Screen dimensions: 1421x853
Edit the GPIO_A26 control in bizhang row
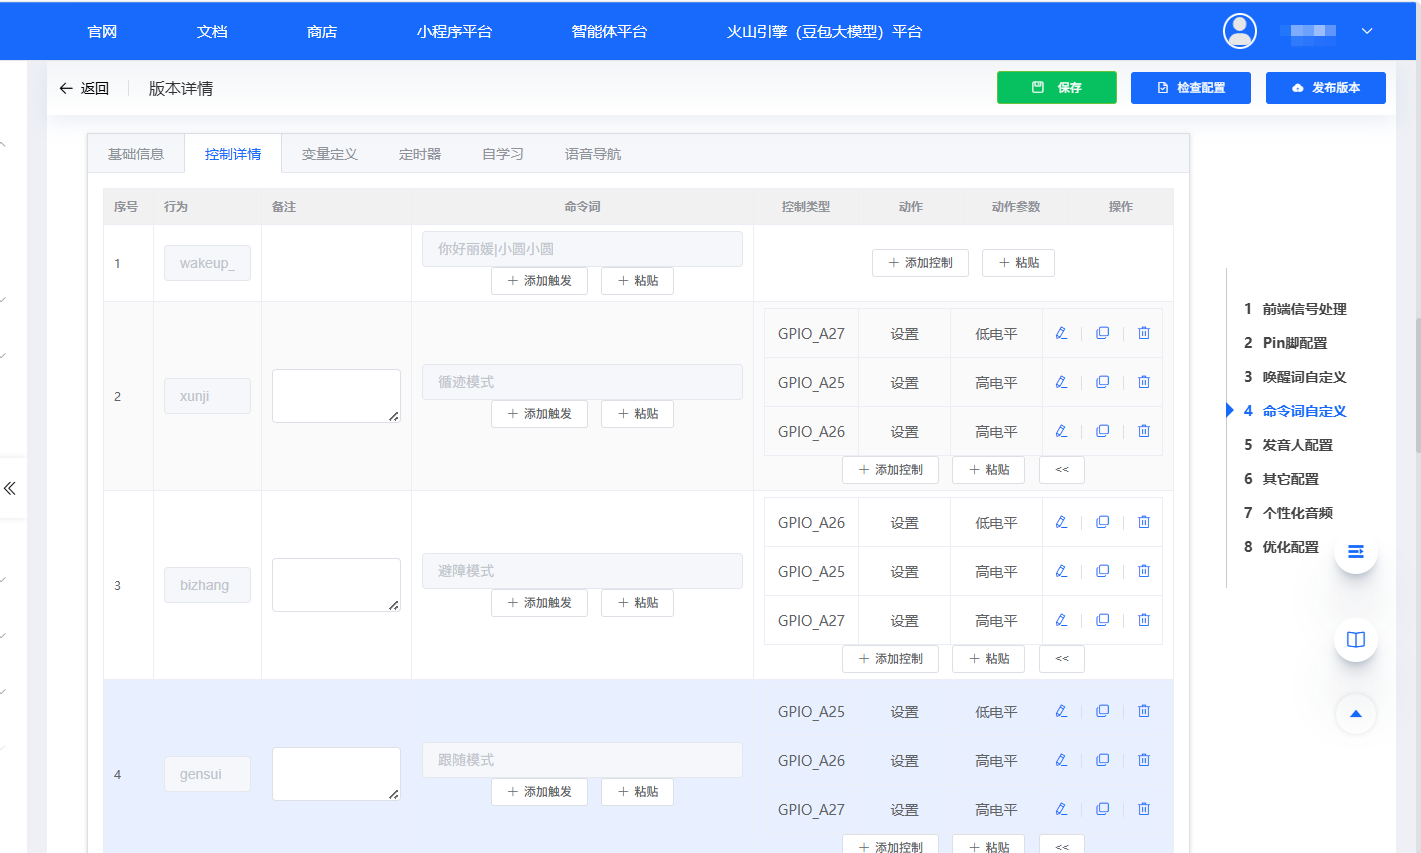(x=1061, y=522)
